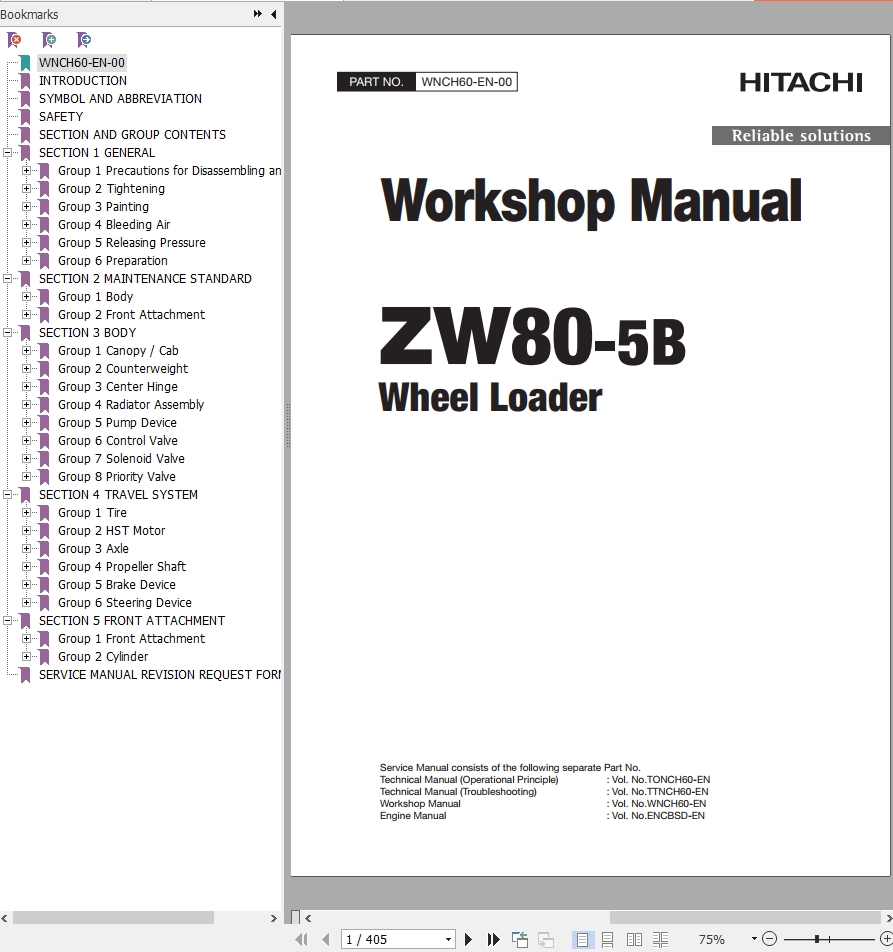Open Group 6 Preparation bookmark

tap(113, 261)
